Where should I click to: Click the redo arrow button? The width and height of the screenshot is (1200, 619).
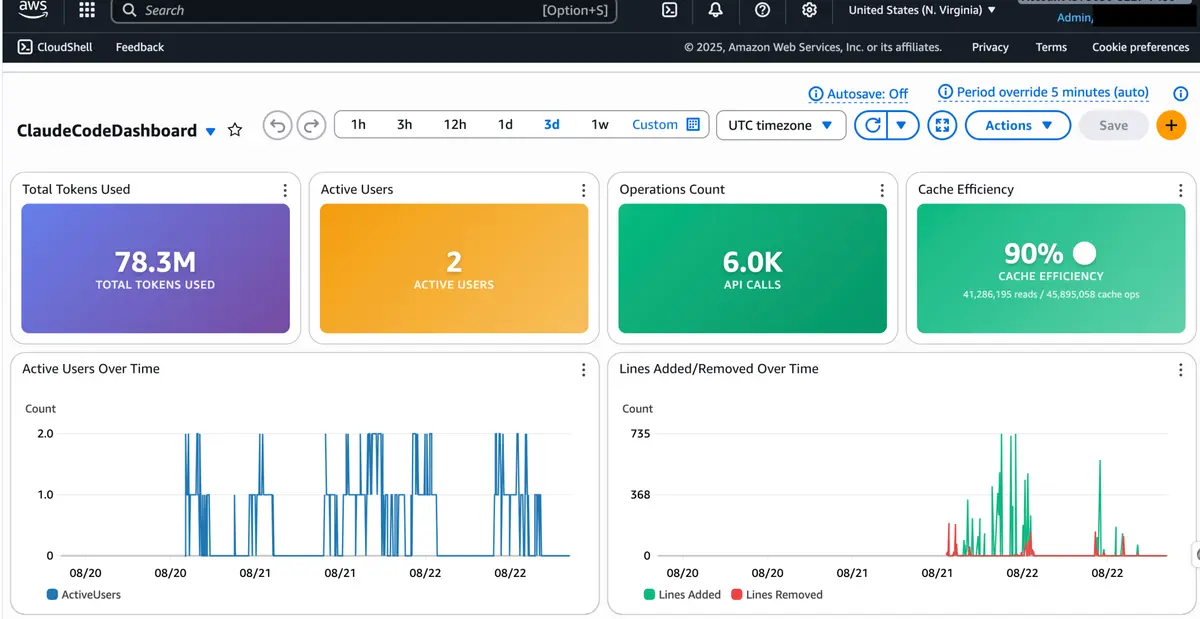point(312,125)
